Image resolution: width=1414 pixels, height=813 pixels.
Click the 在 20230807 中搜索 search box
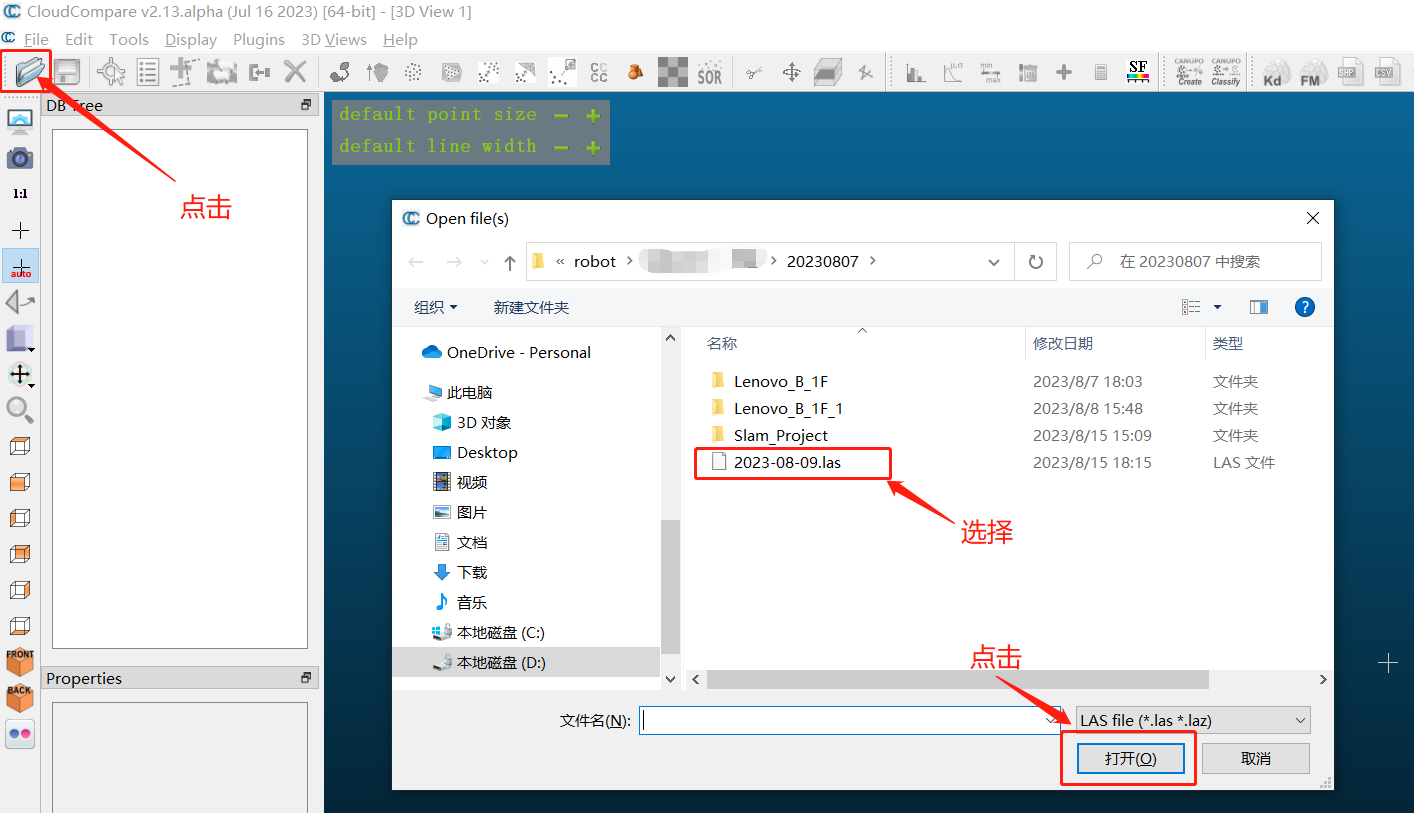[1195, 261]
